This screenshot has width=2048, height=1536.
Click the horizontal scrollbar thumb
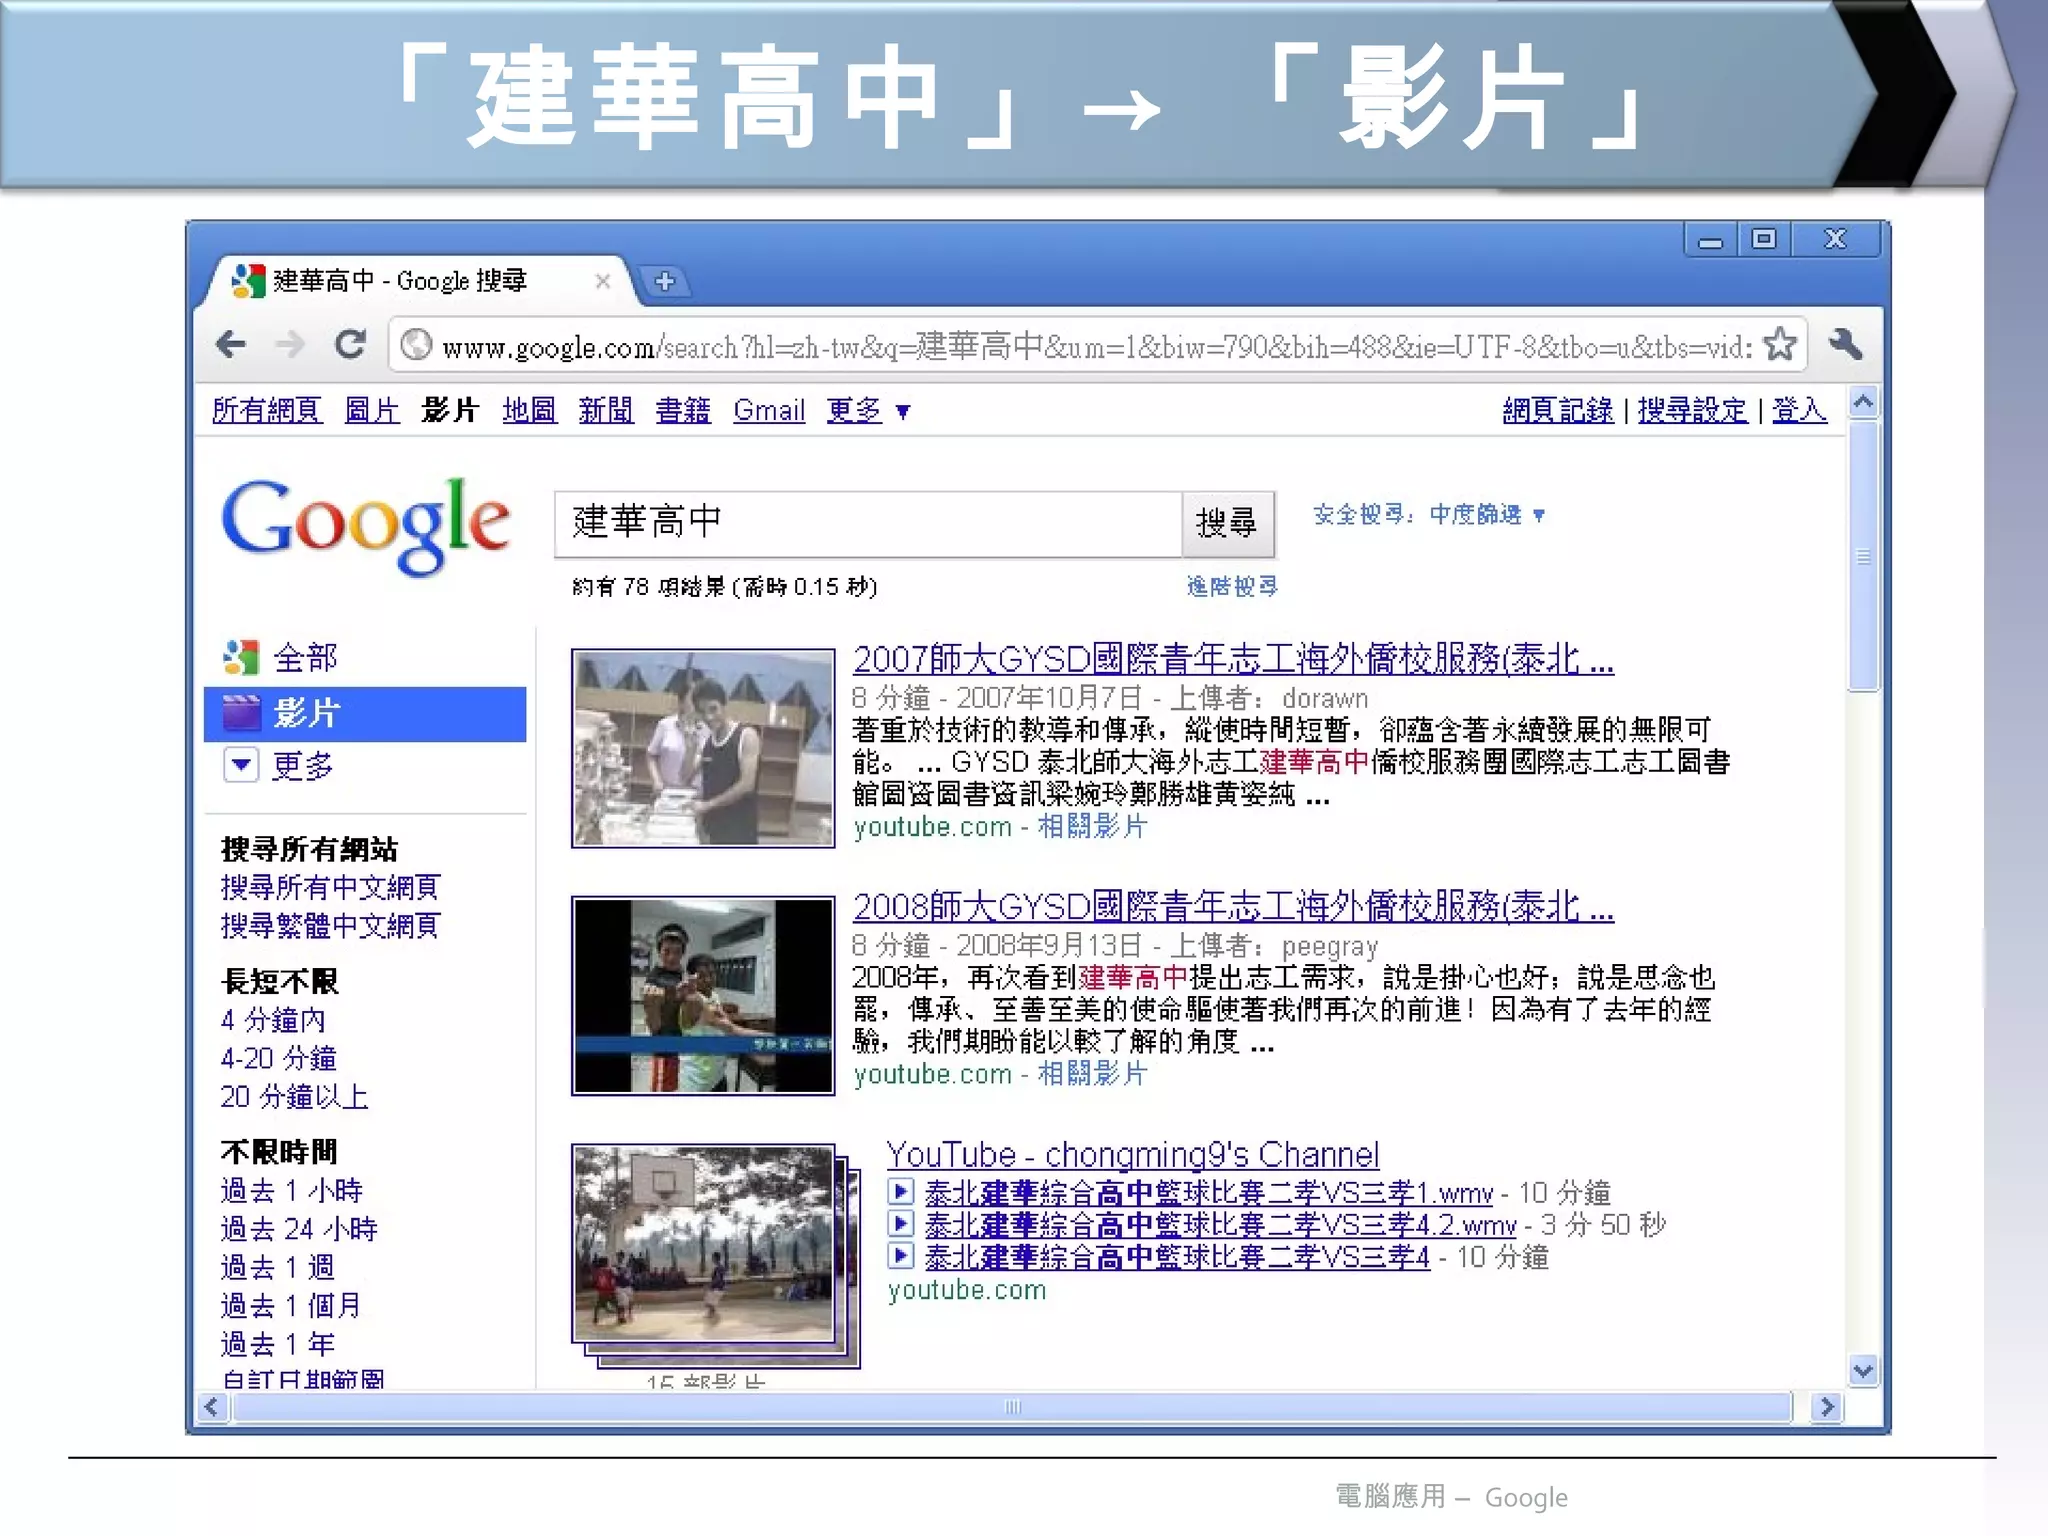click(1012, 1407)
